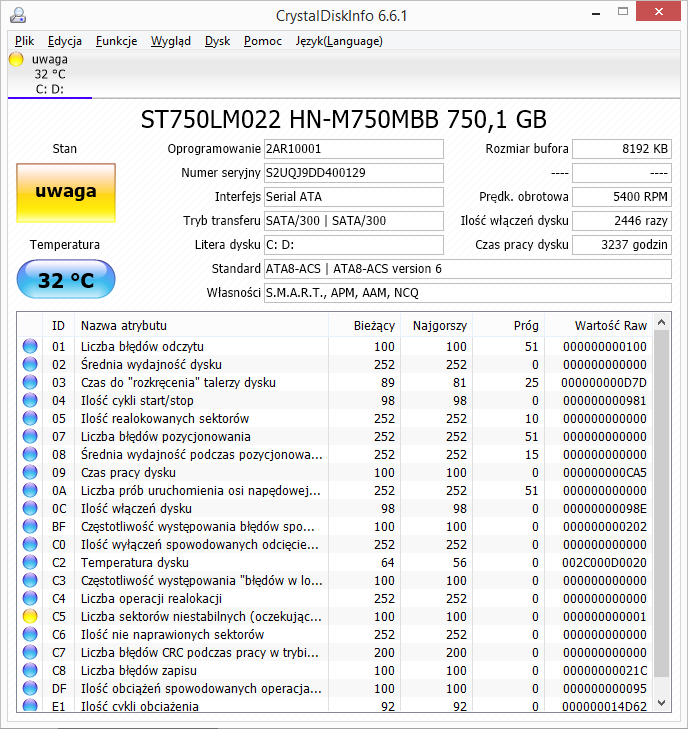Viewport: 688px width, 729px height.
Task: Select row 'Liczba sektorów niestabilnych'
Action: point(336,616)
